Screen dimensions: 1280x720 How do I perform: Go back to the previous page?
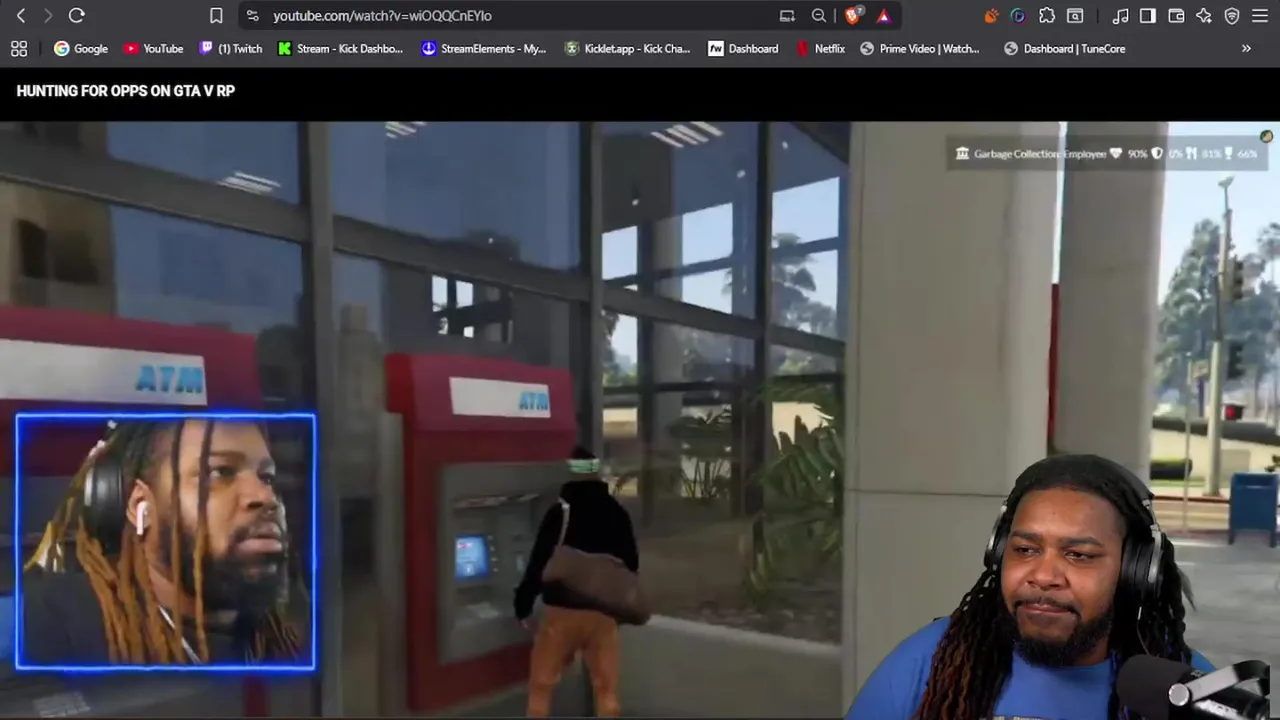[x=21, y=15]
